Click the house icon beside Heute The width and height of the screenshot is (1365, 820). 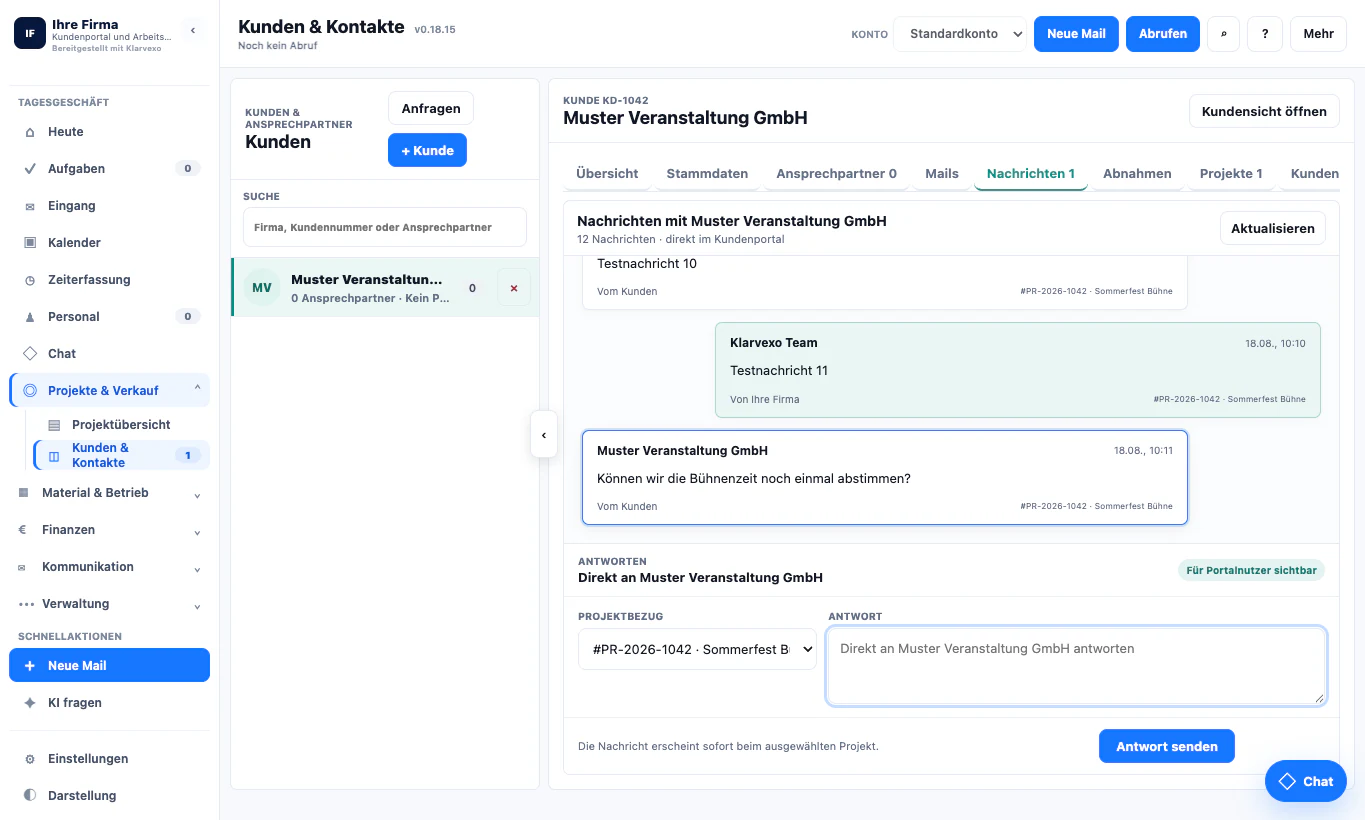click(x=30, y=132)
